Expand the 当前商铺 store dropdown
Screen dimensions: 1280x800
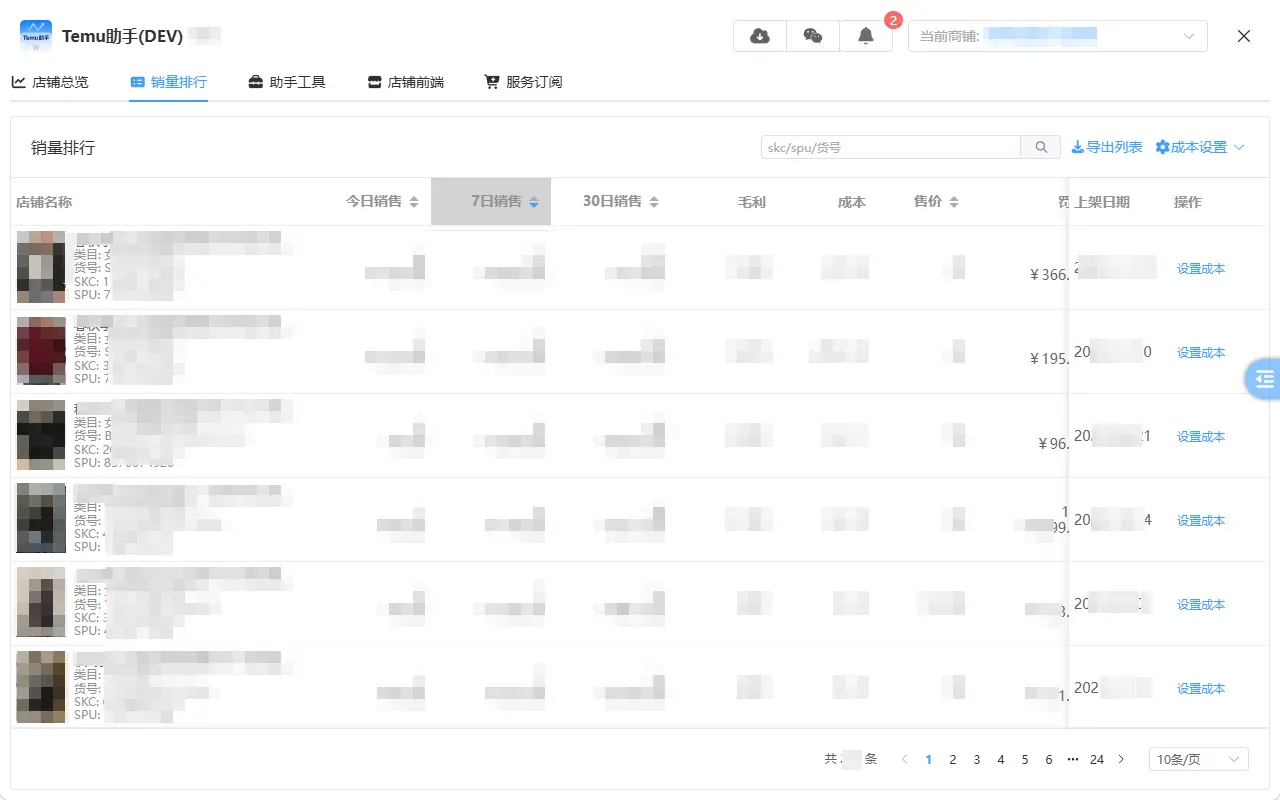tap(1058, 36)
